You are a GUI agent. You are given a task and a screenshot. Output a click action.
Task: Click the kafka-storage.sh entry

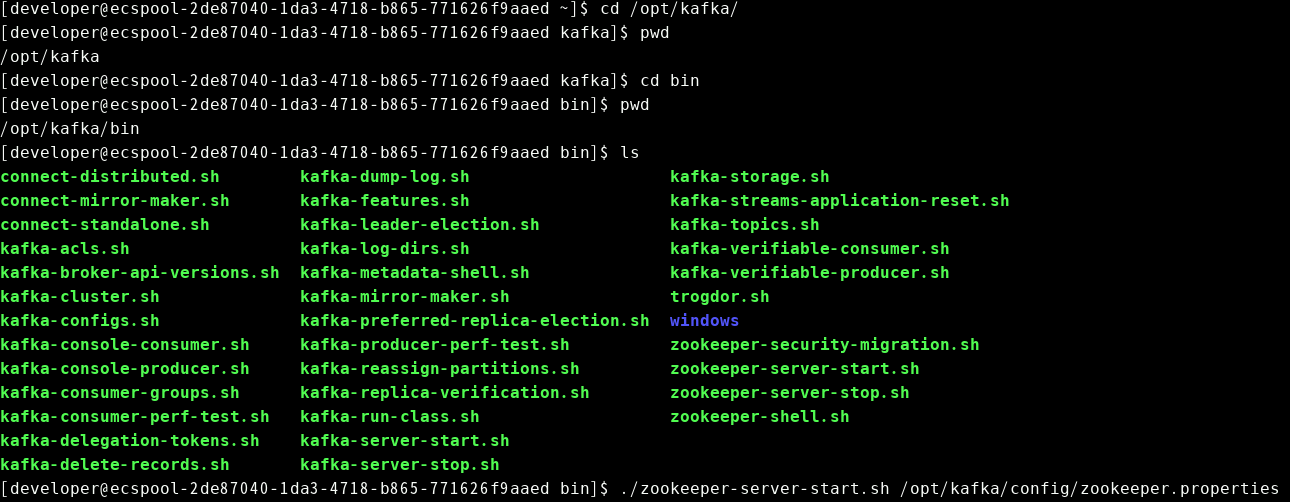749,177
